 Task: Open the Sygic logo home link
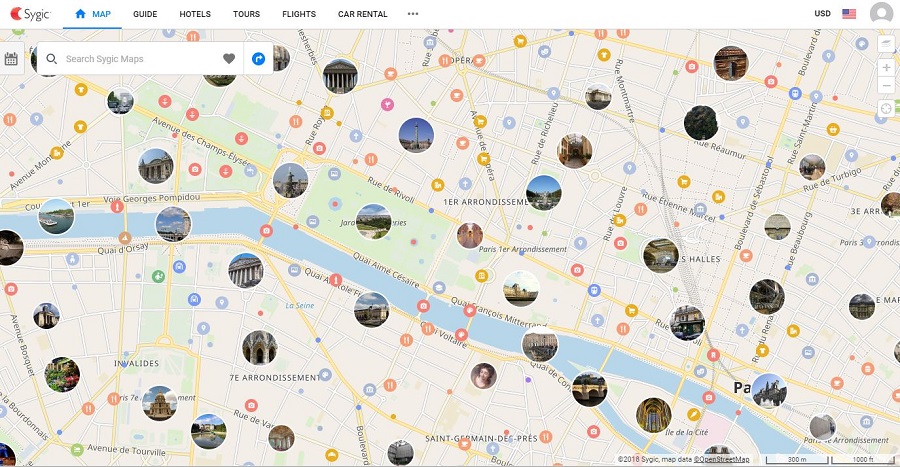coord(30,14)
